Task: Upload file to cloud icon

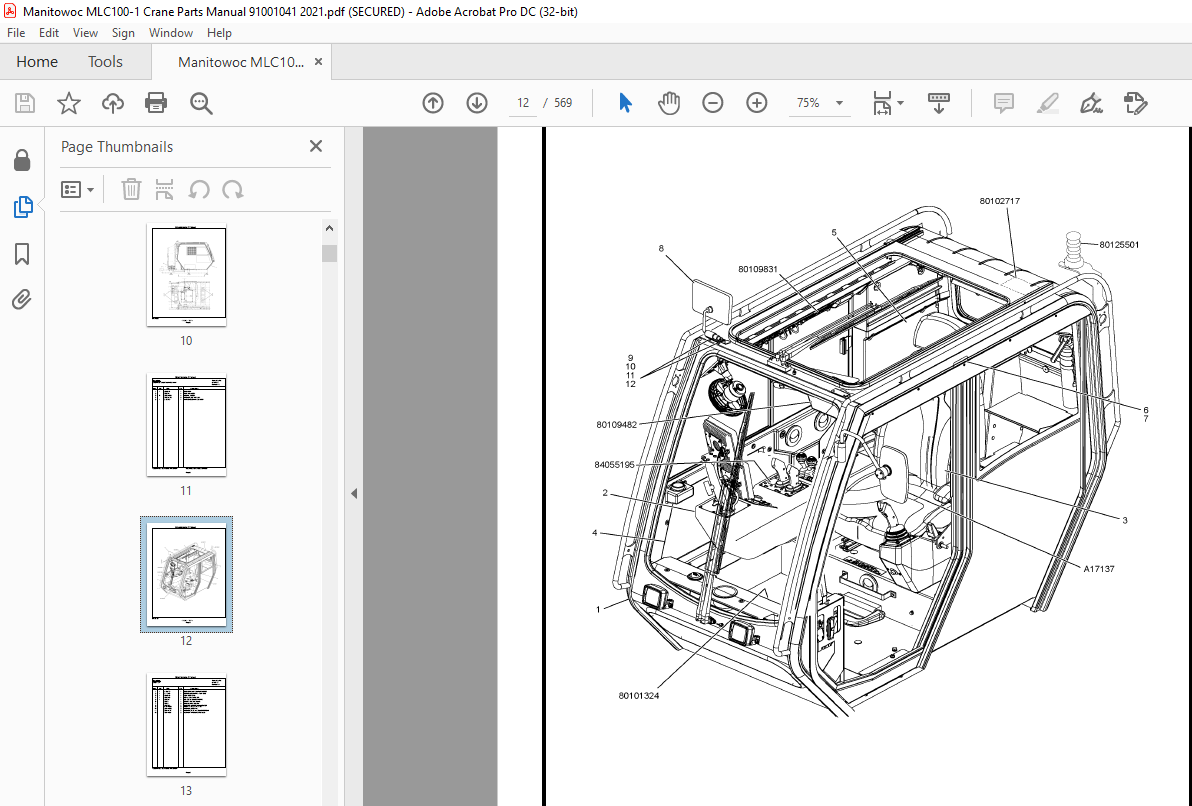Action: click(113, 103)
